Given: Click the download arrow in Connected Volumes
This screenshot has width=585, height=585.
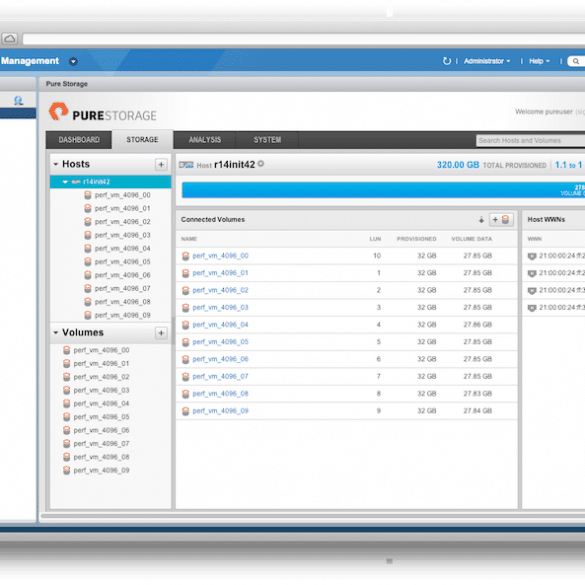Looking at the screenshot, I should pyautogui.click(x=481, y=220).
